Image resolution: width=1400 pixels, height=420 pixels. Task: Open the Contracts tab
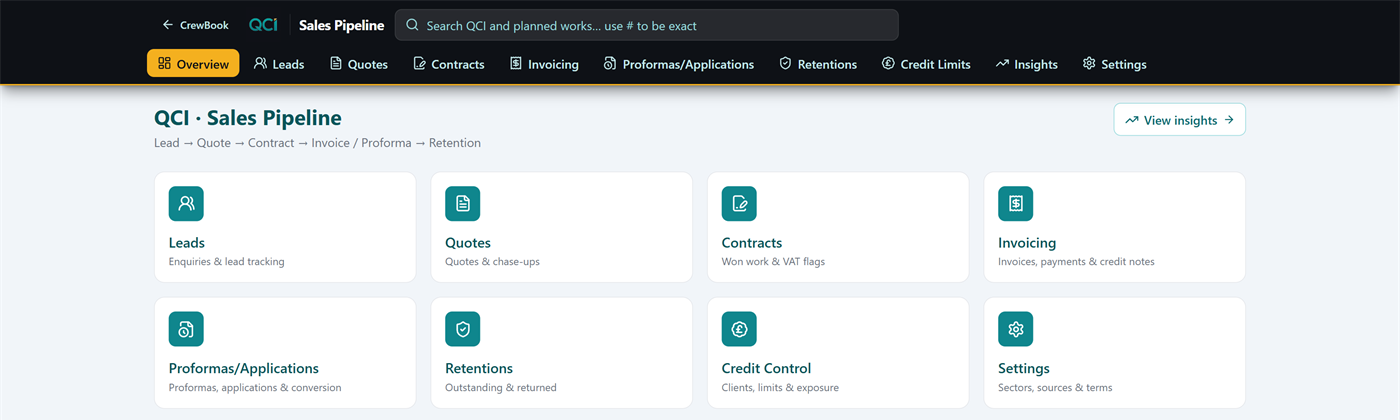[x=449, y=63]
